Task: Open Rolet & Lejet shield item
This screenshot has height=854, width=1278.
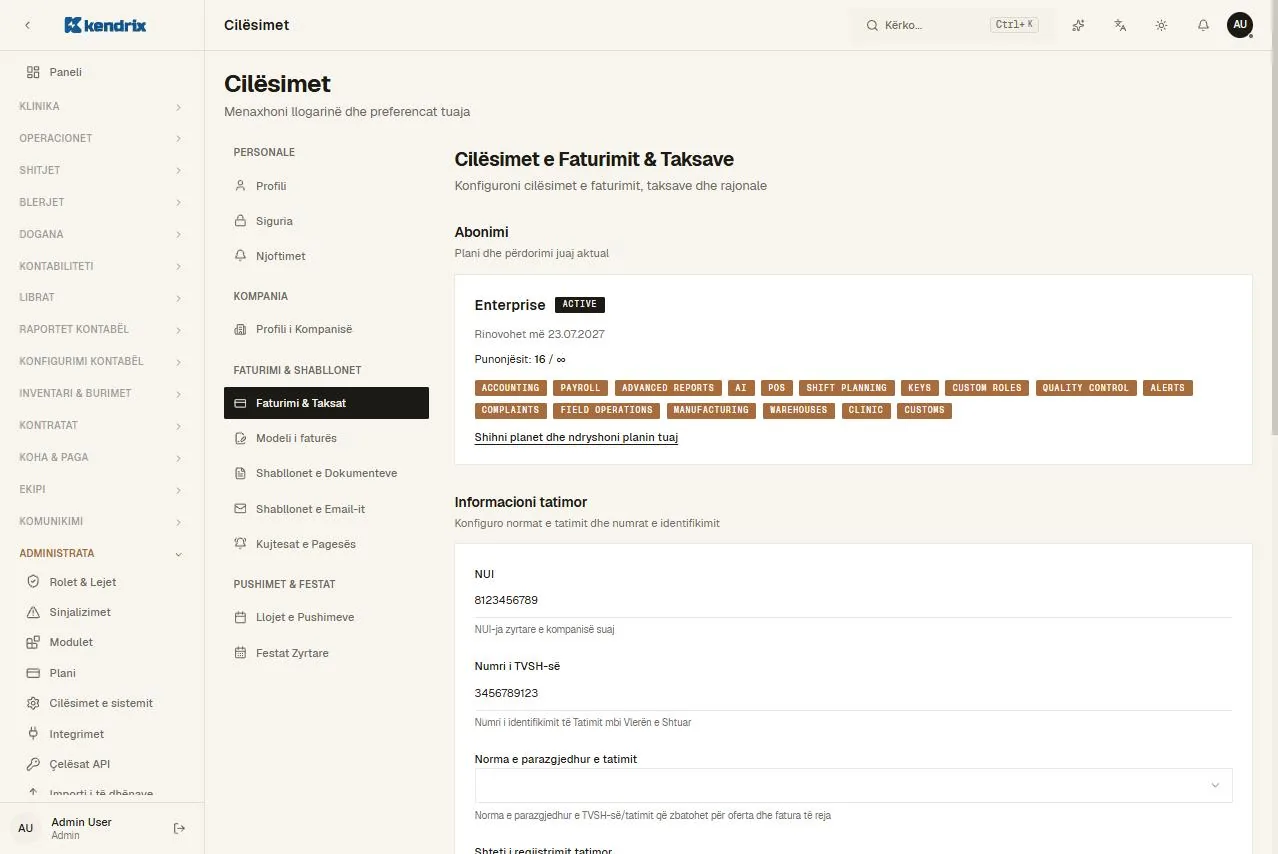Action: [102, 582]
